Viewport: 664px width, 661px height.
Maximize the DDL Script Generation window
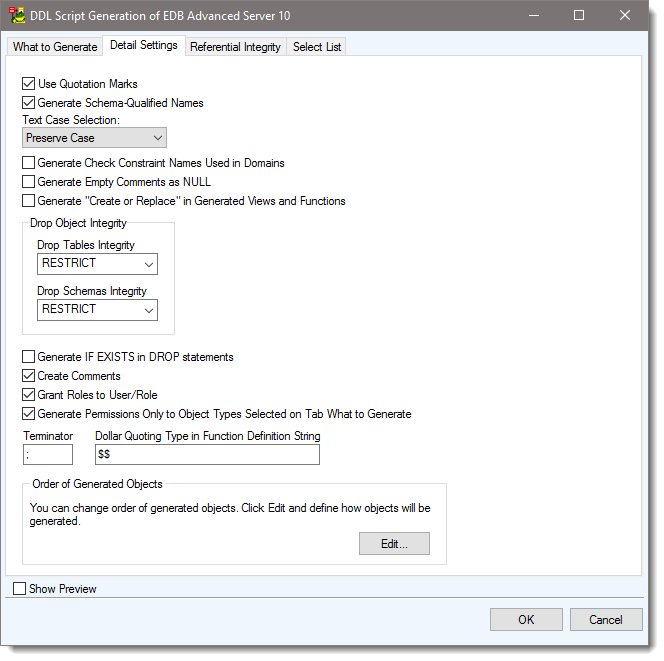coord(579,15)
